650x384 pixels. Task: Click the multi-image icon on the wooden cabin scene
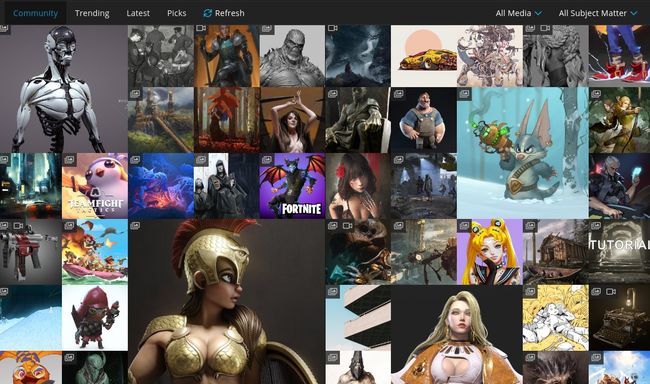(530, 226)
